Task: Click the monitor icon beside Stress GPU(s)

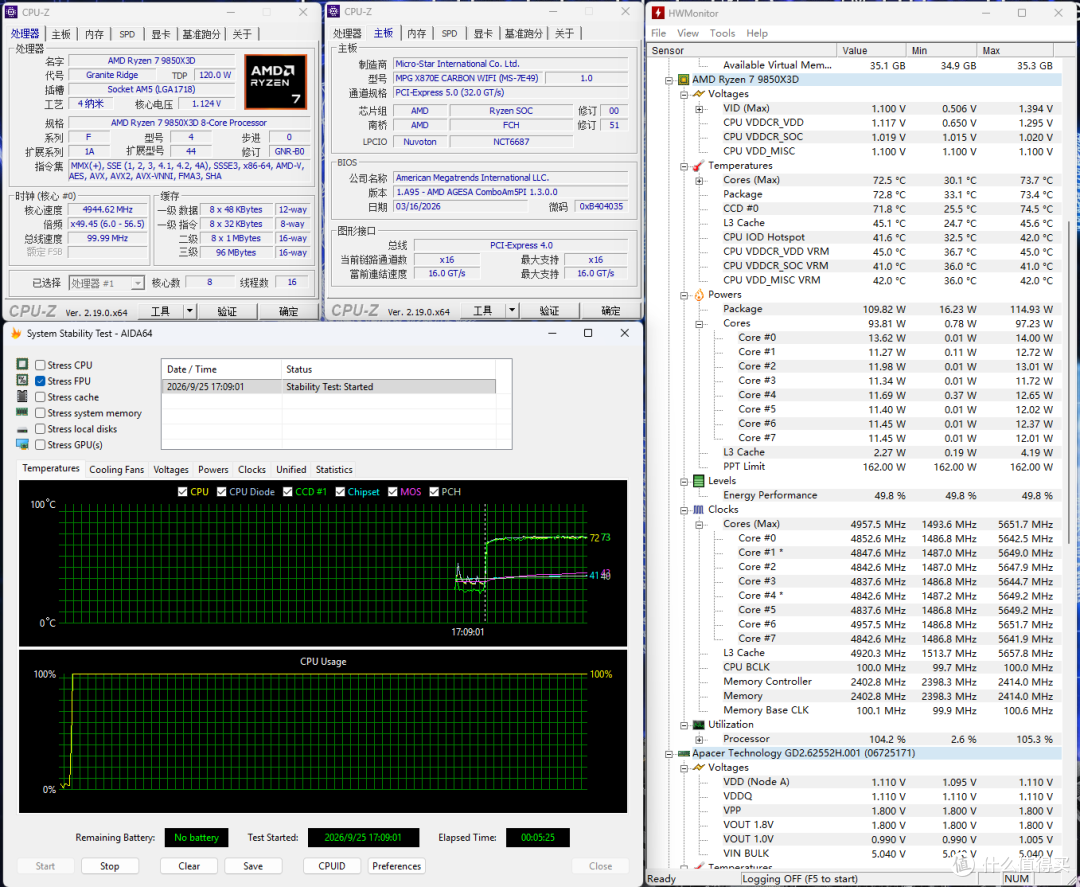Action: click(x=22, y=444)
